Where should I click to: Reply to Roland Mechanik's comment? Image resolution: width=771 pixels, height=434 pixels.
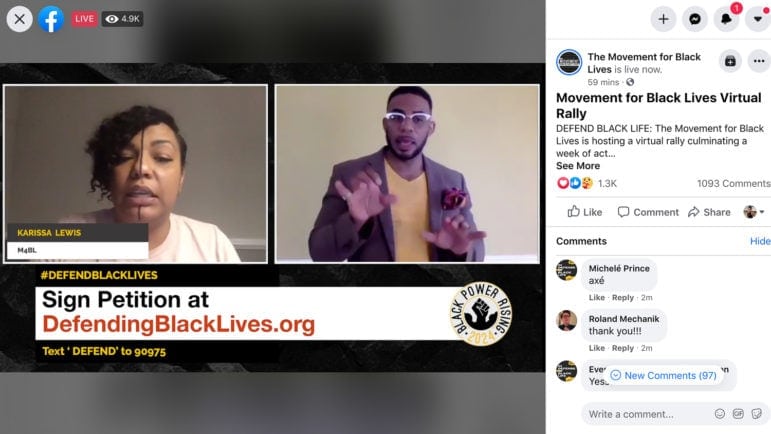click(623, 348)
